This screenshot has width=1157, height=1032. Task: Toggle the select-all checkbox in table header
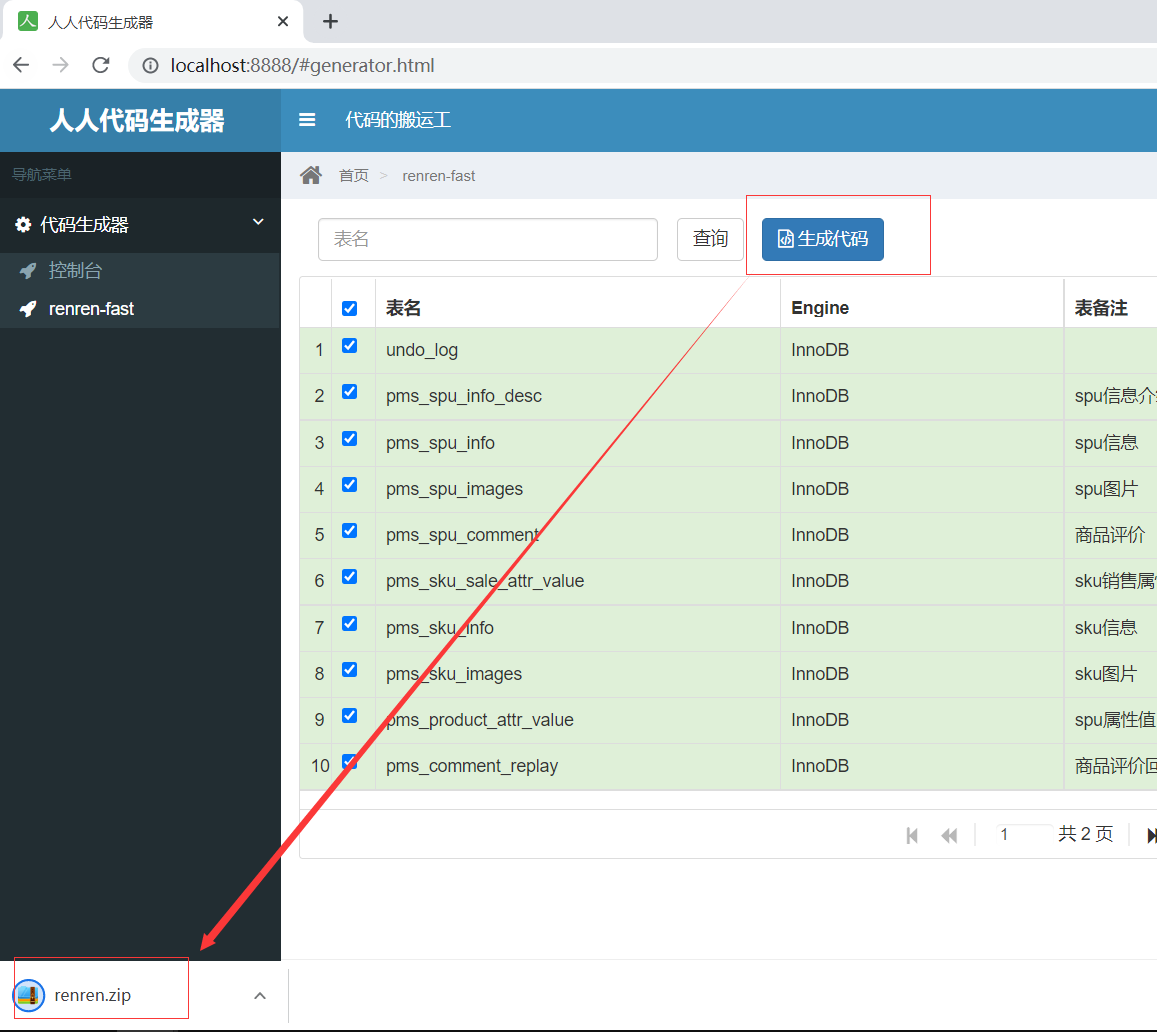click(350, 308)
